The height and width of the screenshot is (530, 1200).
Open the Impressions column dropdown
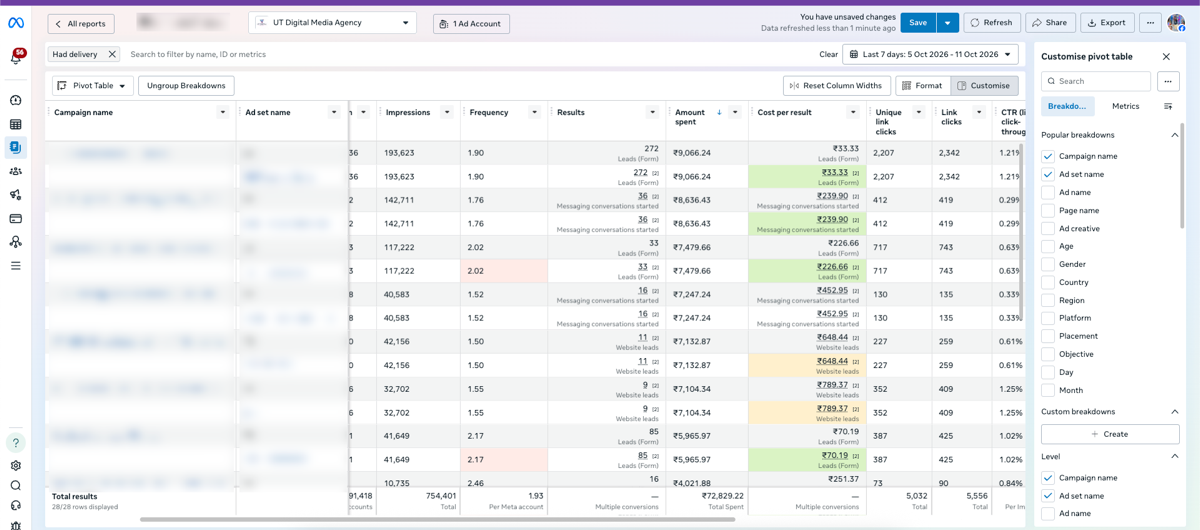pyautogui.click(x=447, y=112)
